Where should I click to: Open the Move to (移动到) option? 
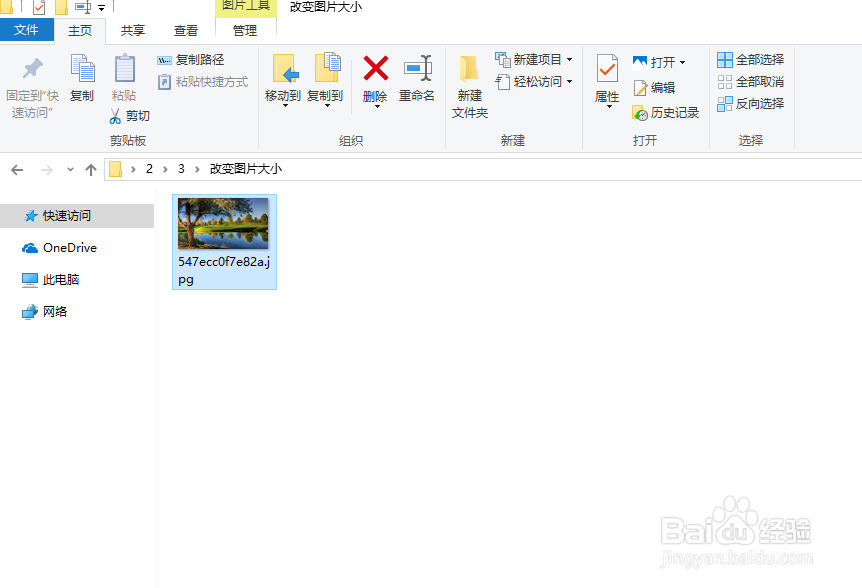[283, 80]
